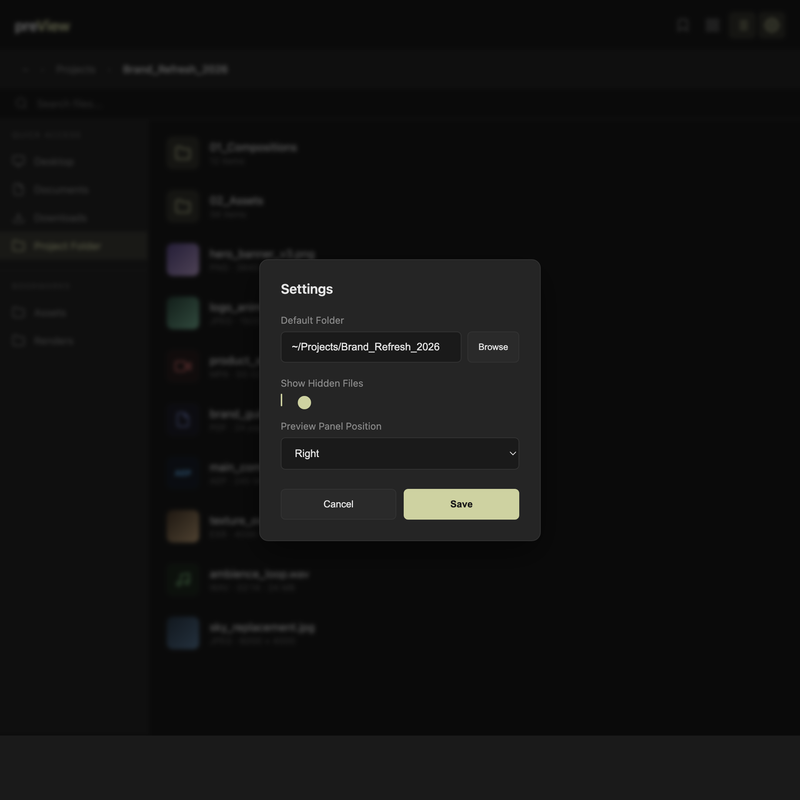Click the Browse button
800x800 pixels.
coord(493,347)
